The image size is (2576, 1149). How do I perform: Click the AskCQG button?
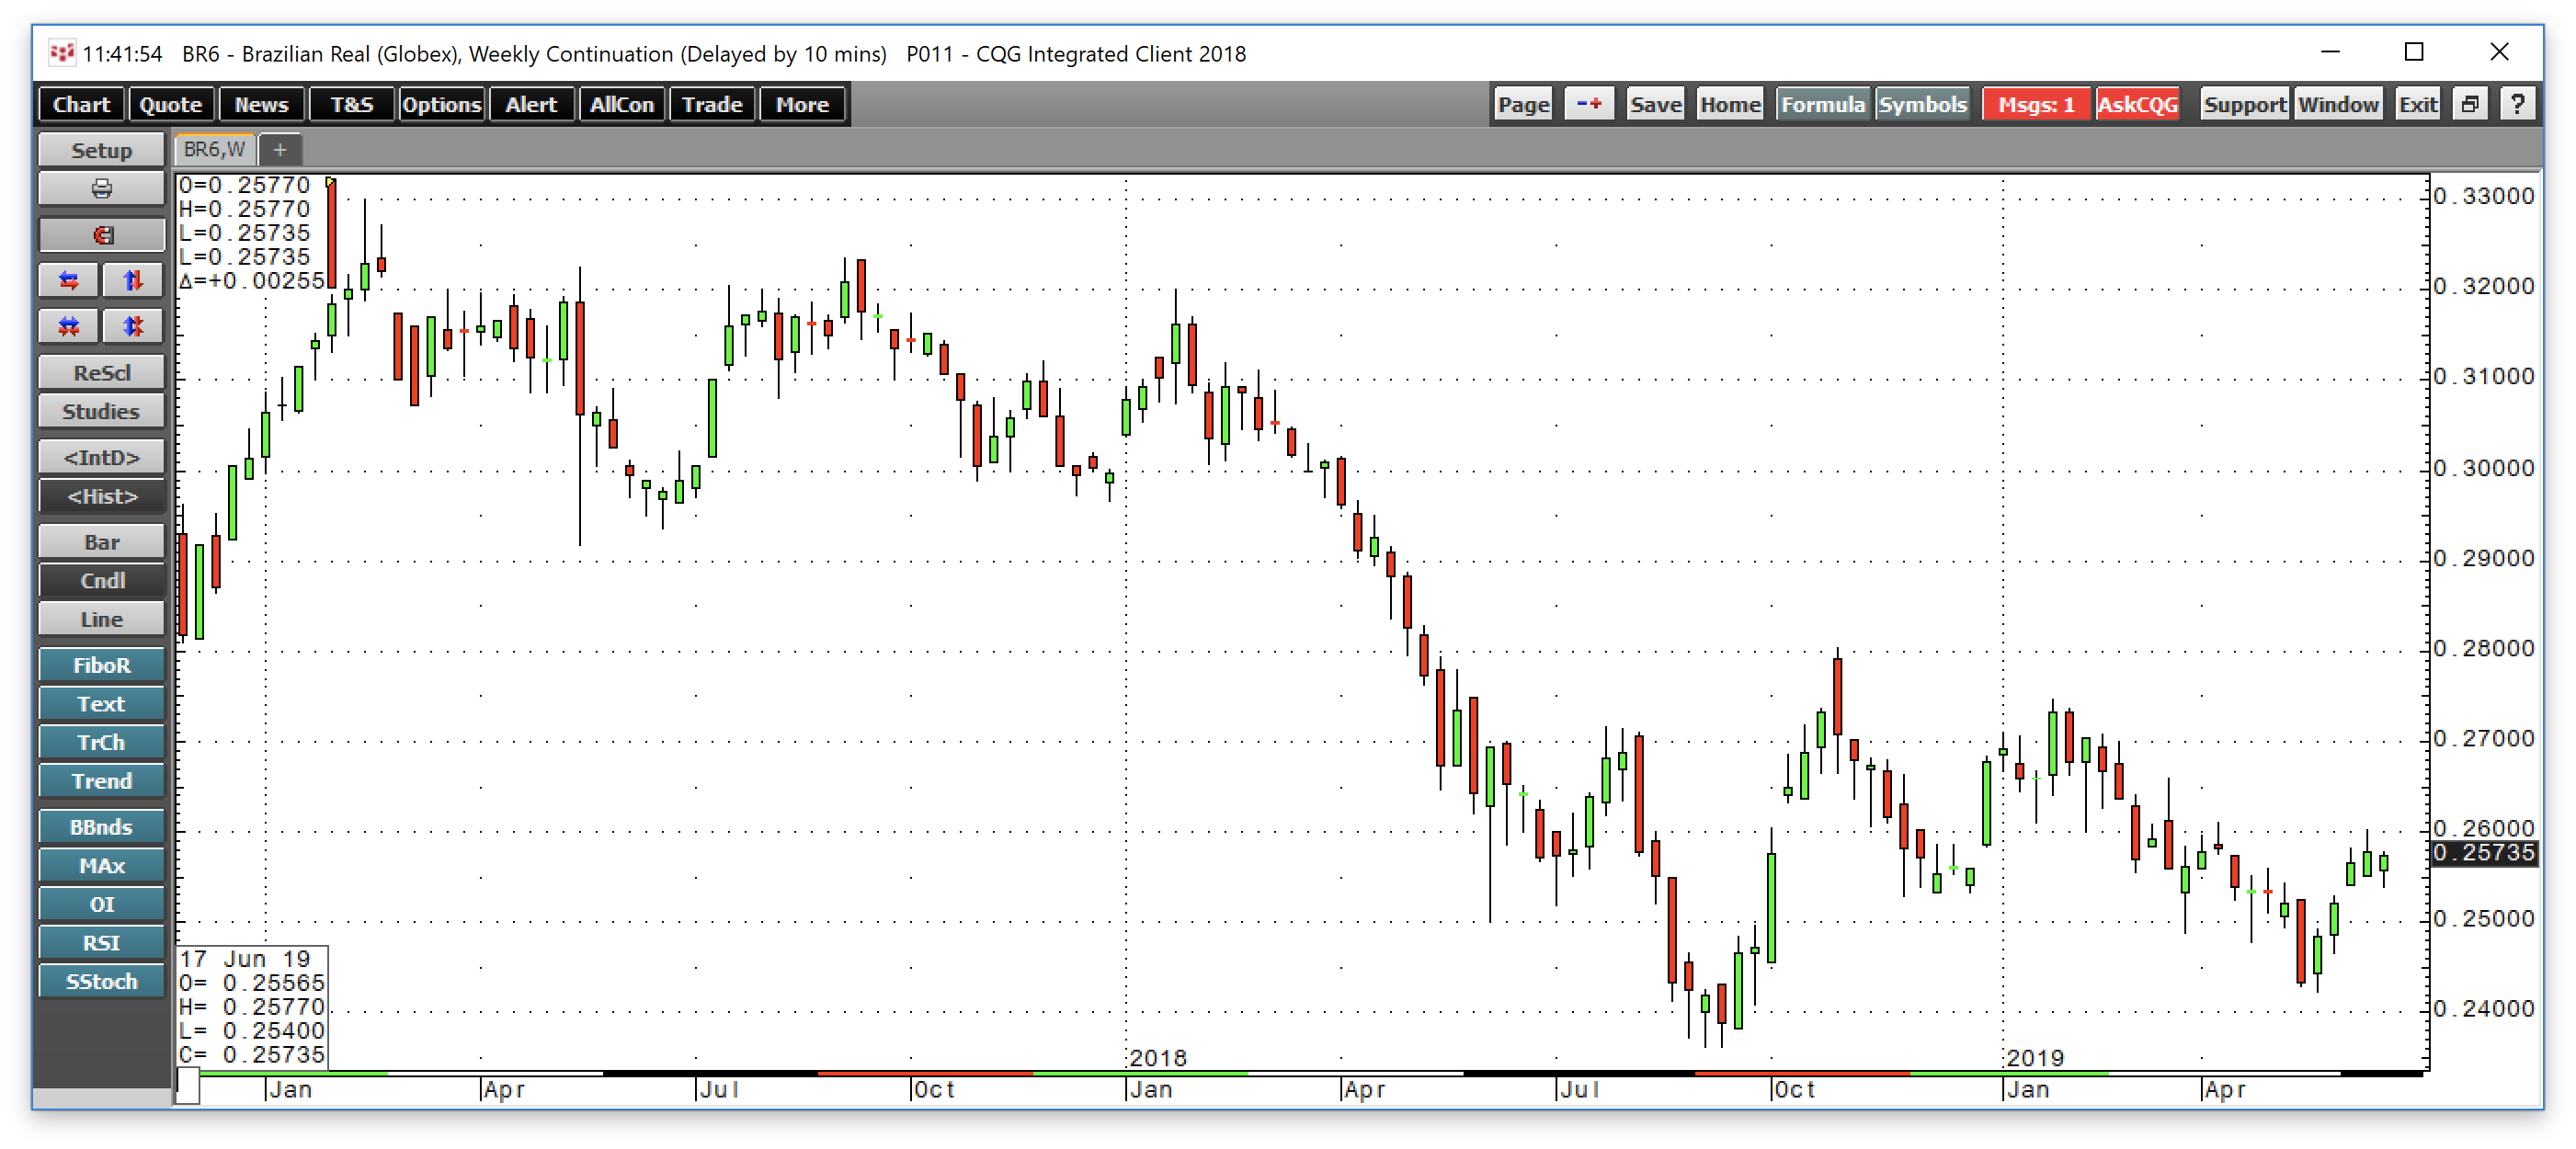(x=2137, y=104)
